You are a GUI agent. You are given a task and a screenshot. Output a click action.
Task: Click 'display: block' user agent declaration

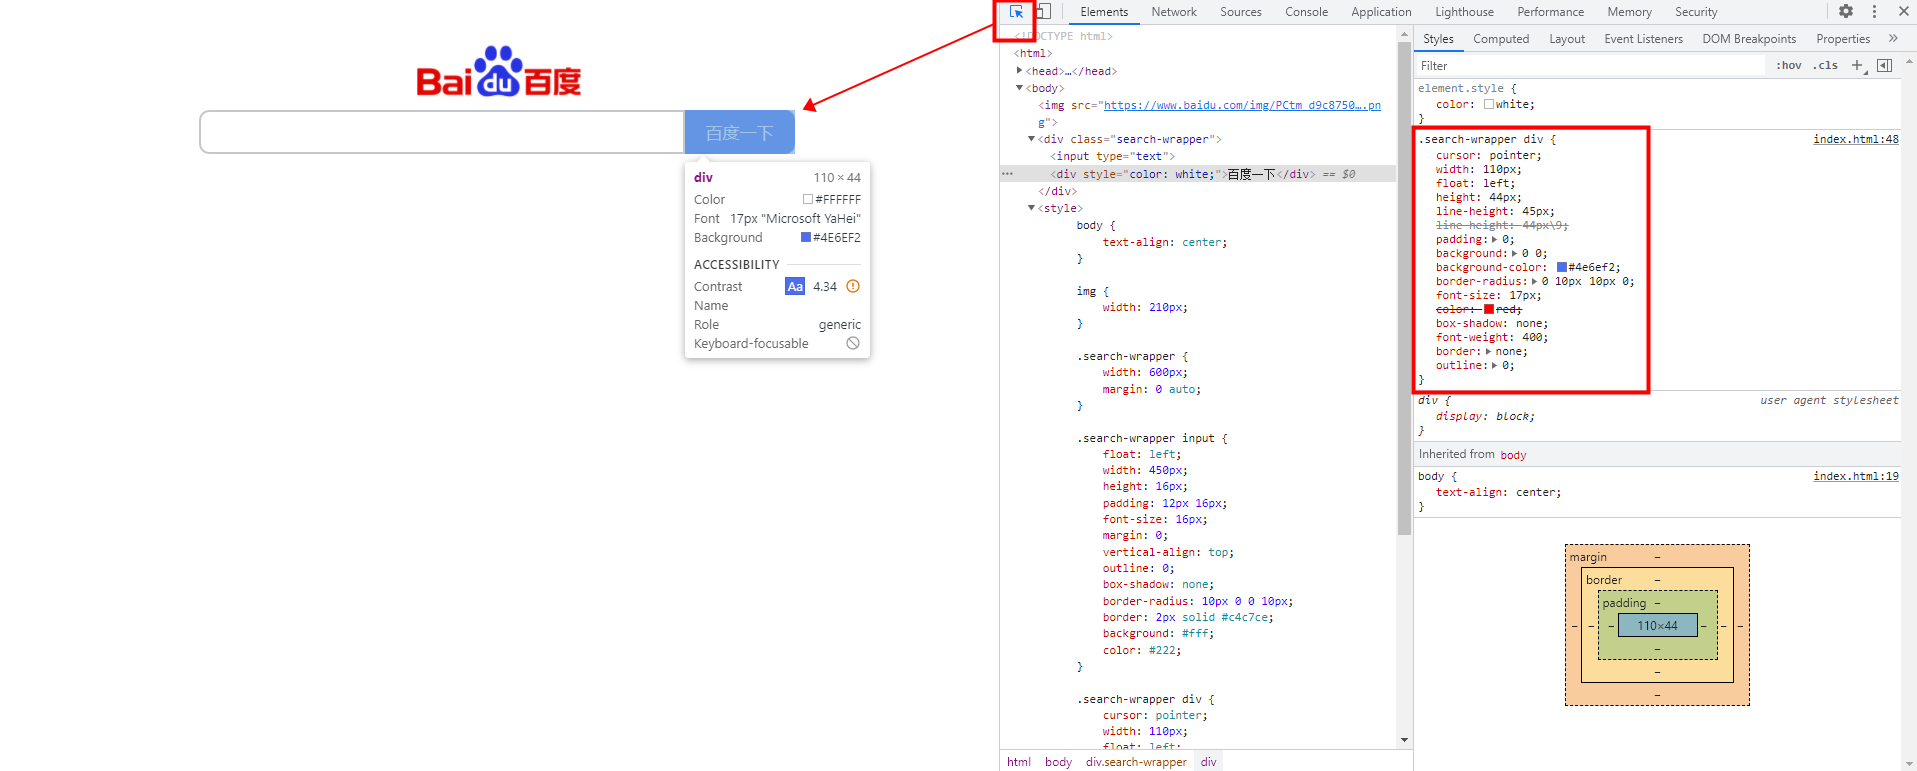coord(1485,416)
